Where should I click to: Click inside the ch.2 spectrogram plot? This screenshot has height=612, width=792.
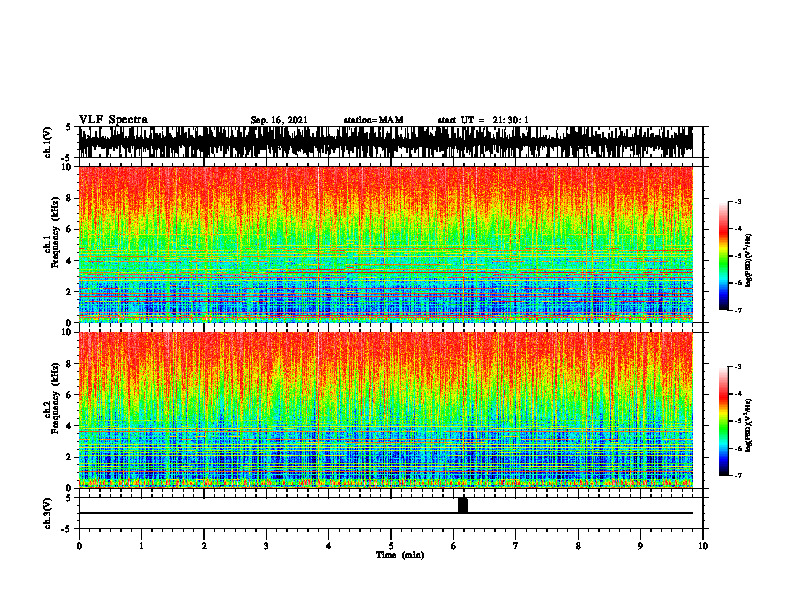coord(385,410)
